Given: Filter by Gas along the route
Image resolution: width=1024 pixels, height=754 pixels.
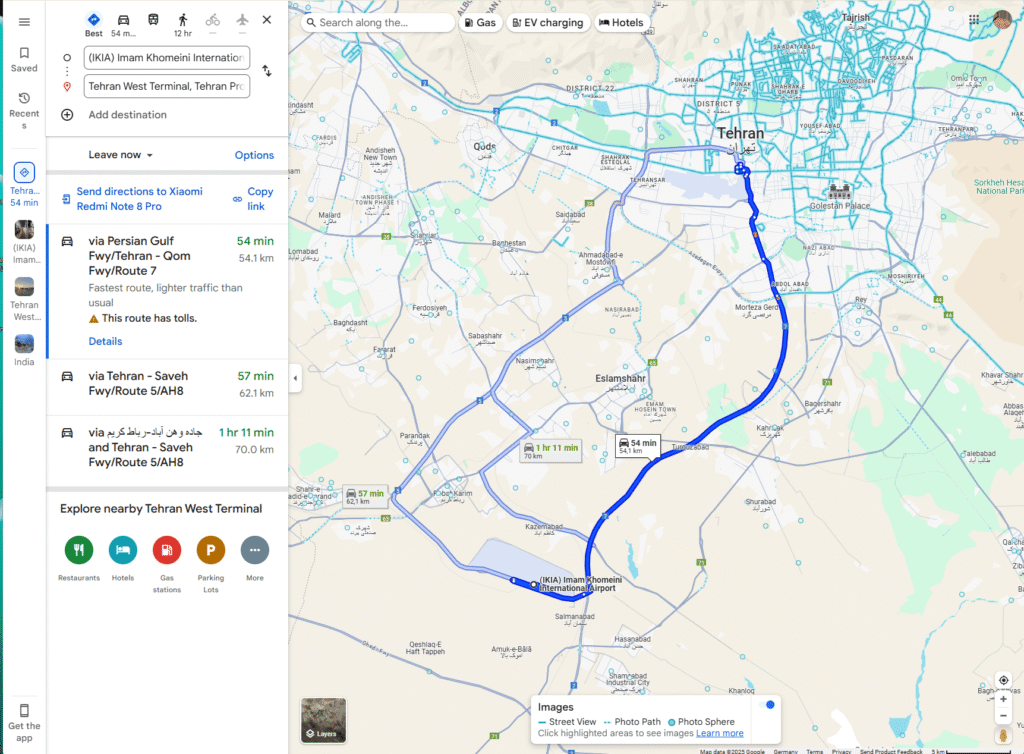Looking at the screenshot, I should [x=480, y=22].
